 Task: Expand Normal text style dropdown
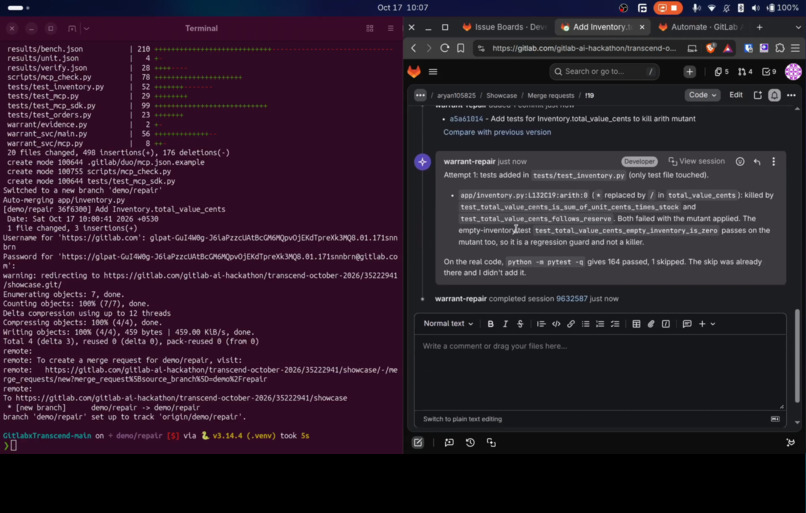[448, 324]
